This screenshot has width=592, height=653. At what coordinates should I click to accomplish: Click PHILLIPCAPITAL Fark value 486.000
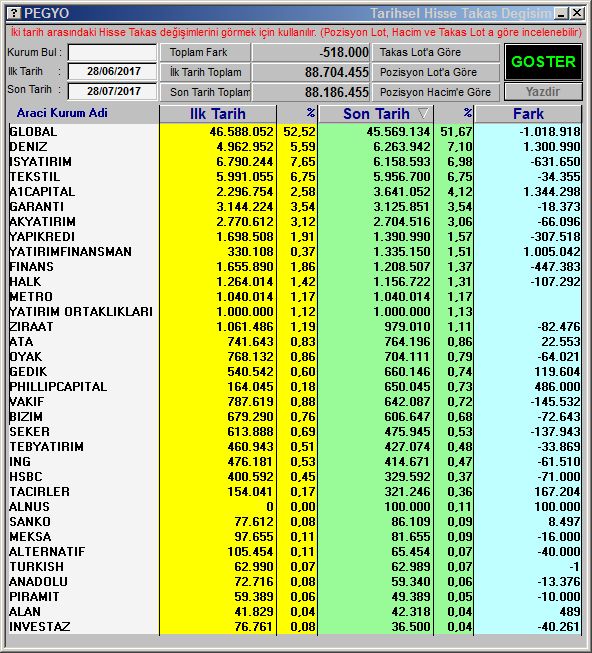pos(557,386)
